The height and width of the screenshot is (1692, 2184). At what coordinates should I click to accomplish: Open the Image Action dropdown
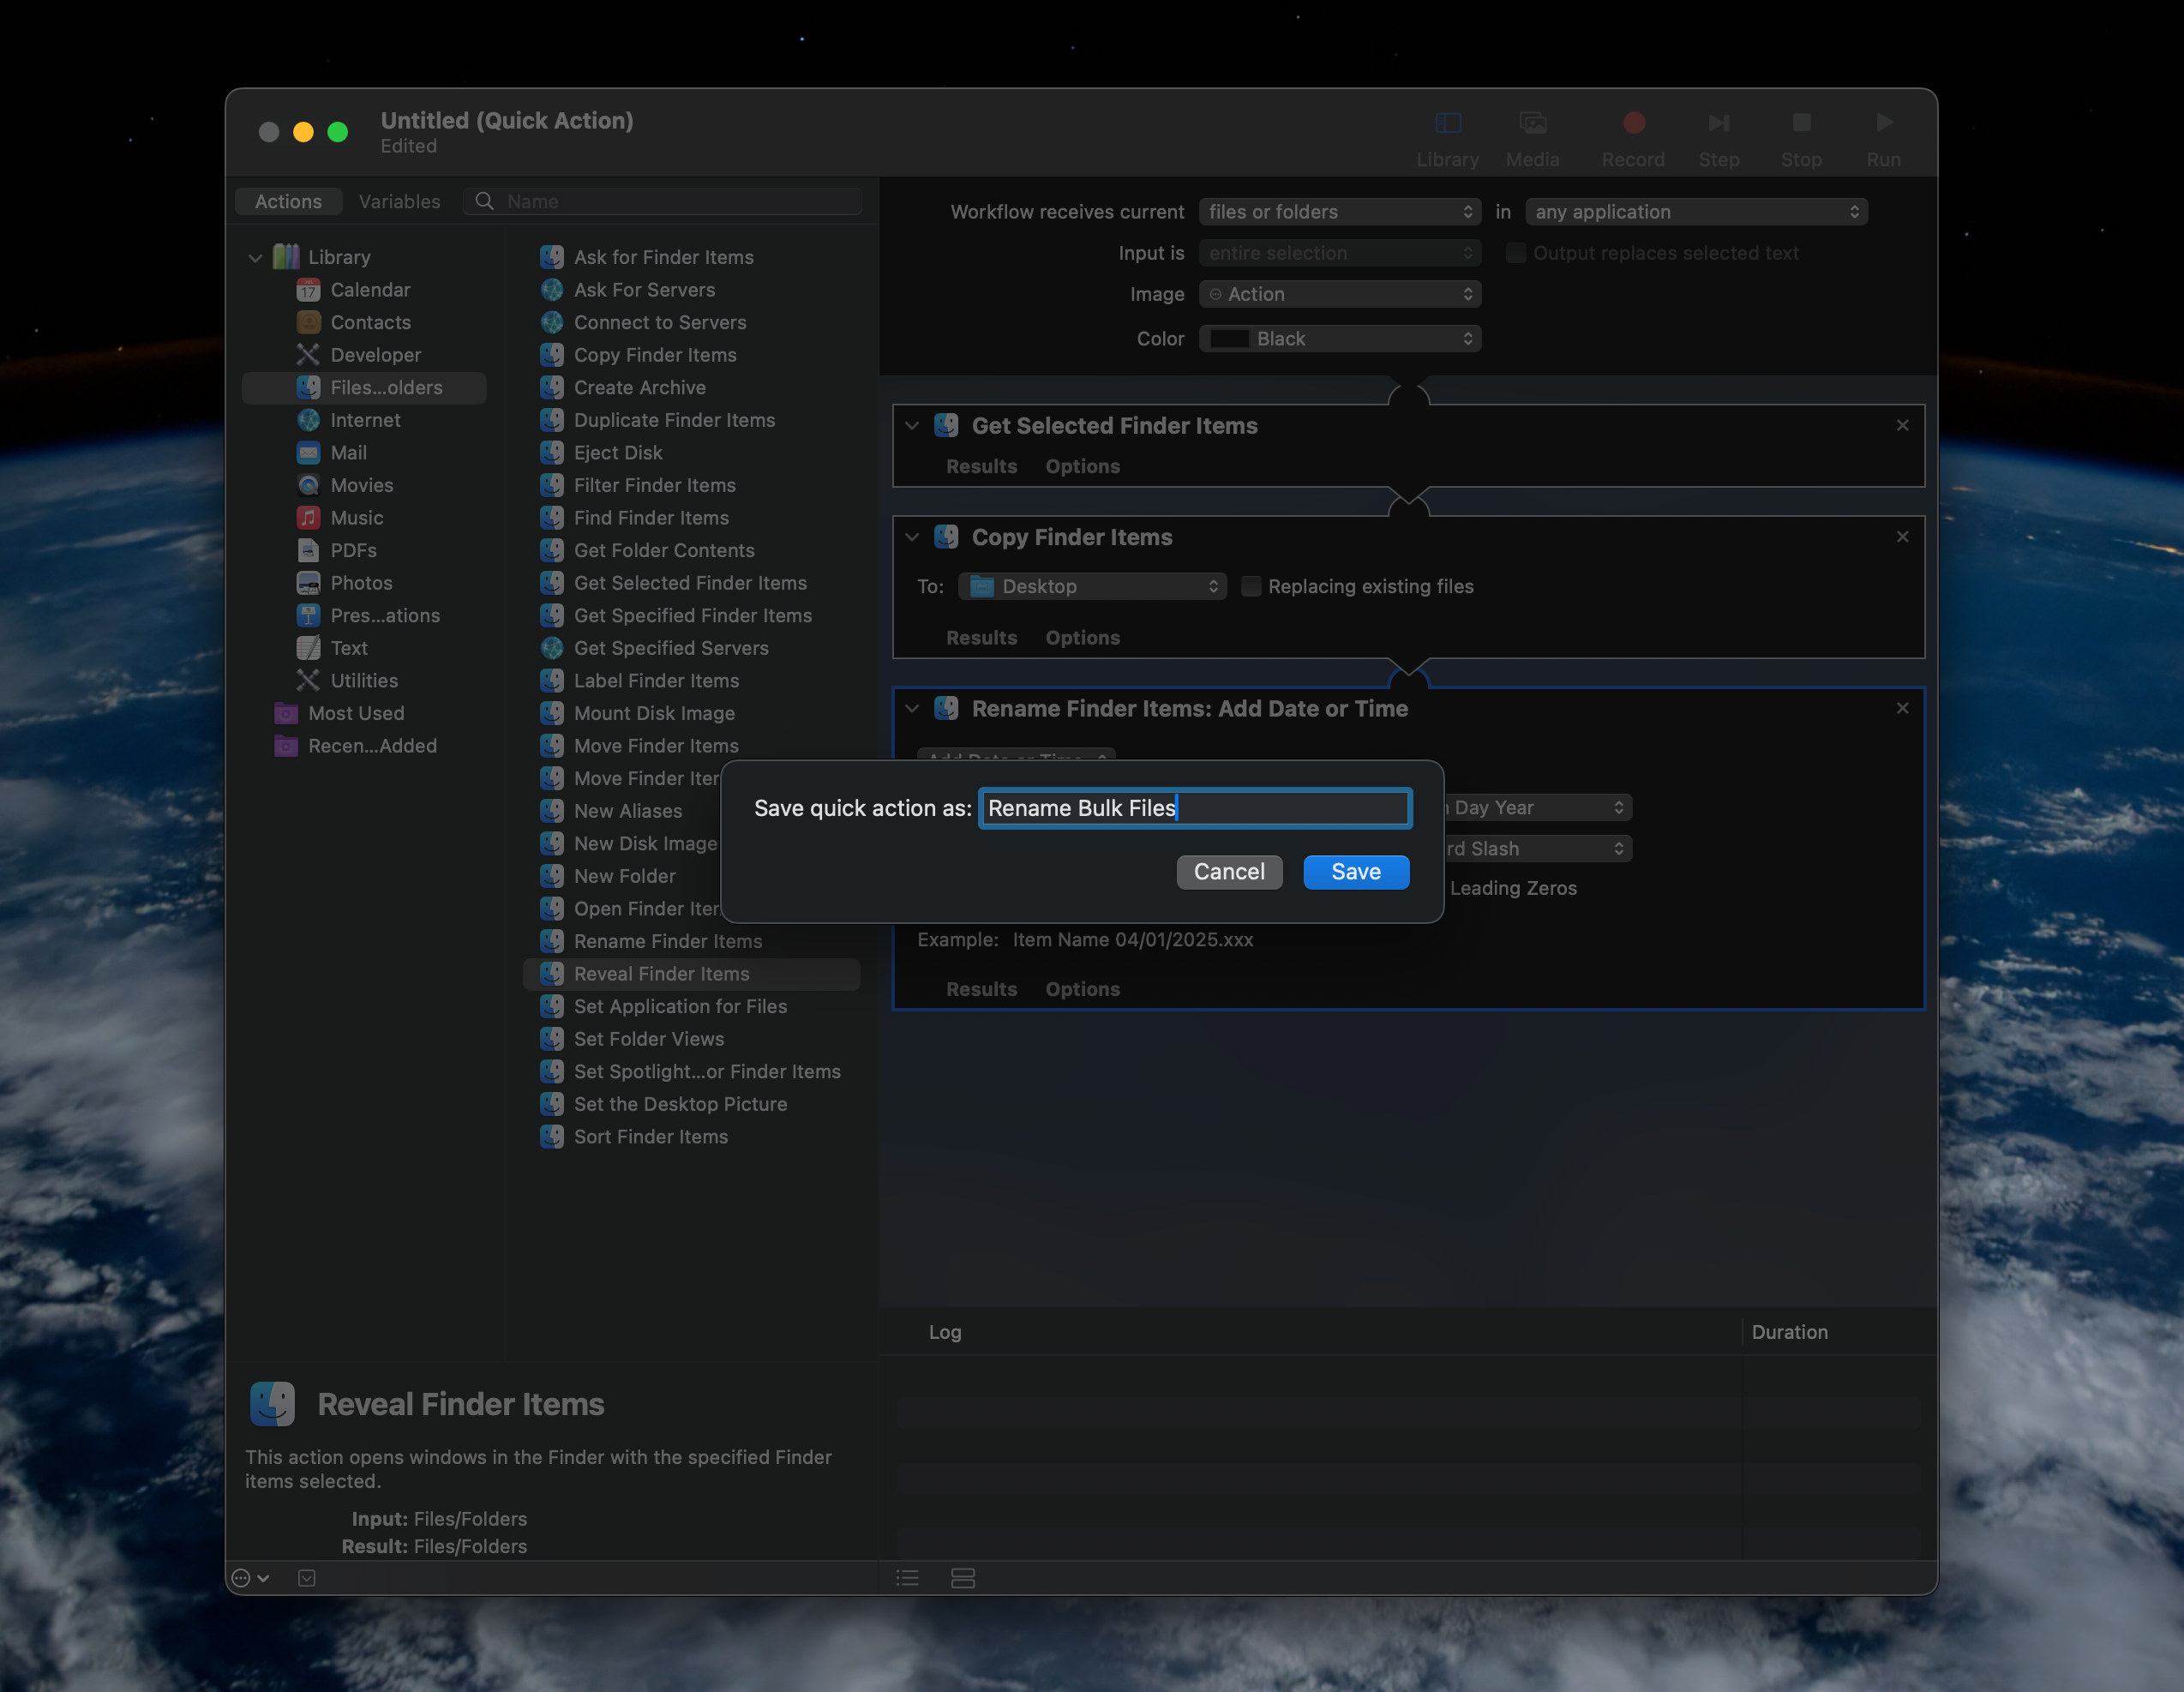tap(1340, 294)
